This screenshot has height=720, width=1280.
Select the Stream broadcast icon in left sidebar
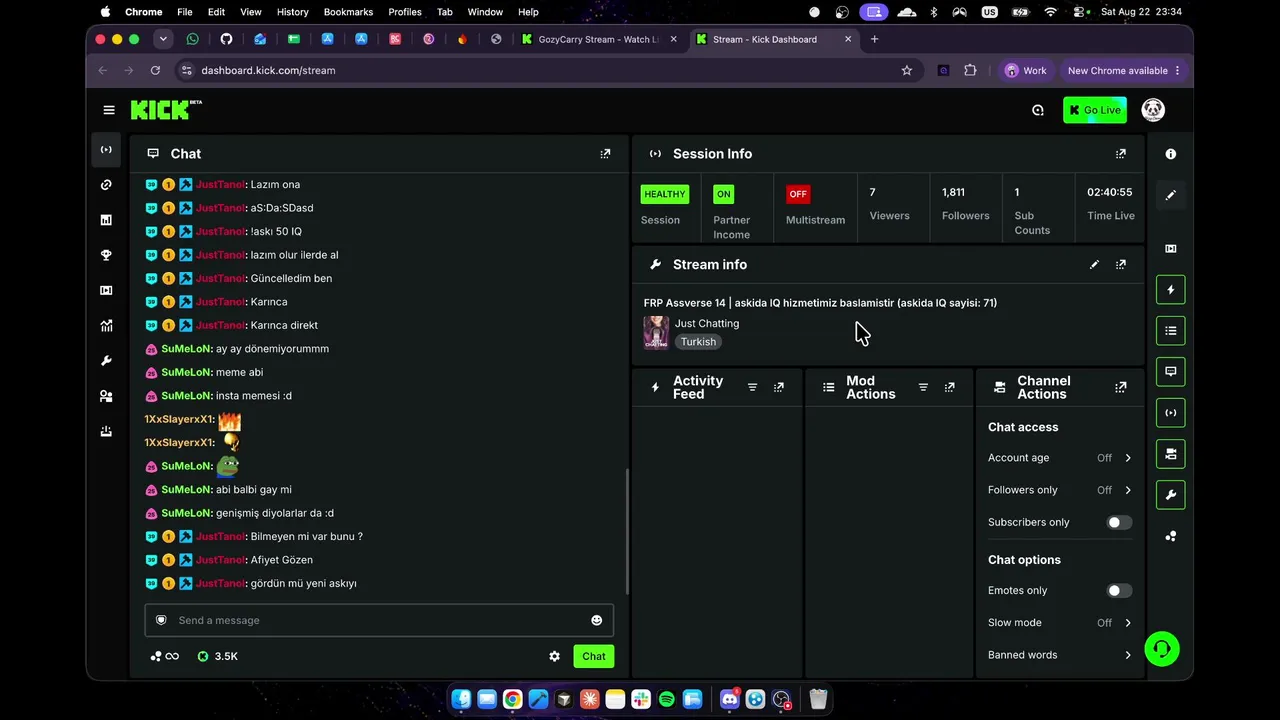click(x=106, y=150)
